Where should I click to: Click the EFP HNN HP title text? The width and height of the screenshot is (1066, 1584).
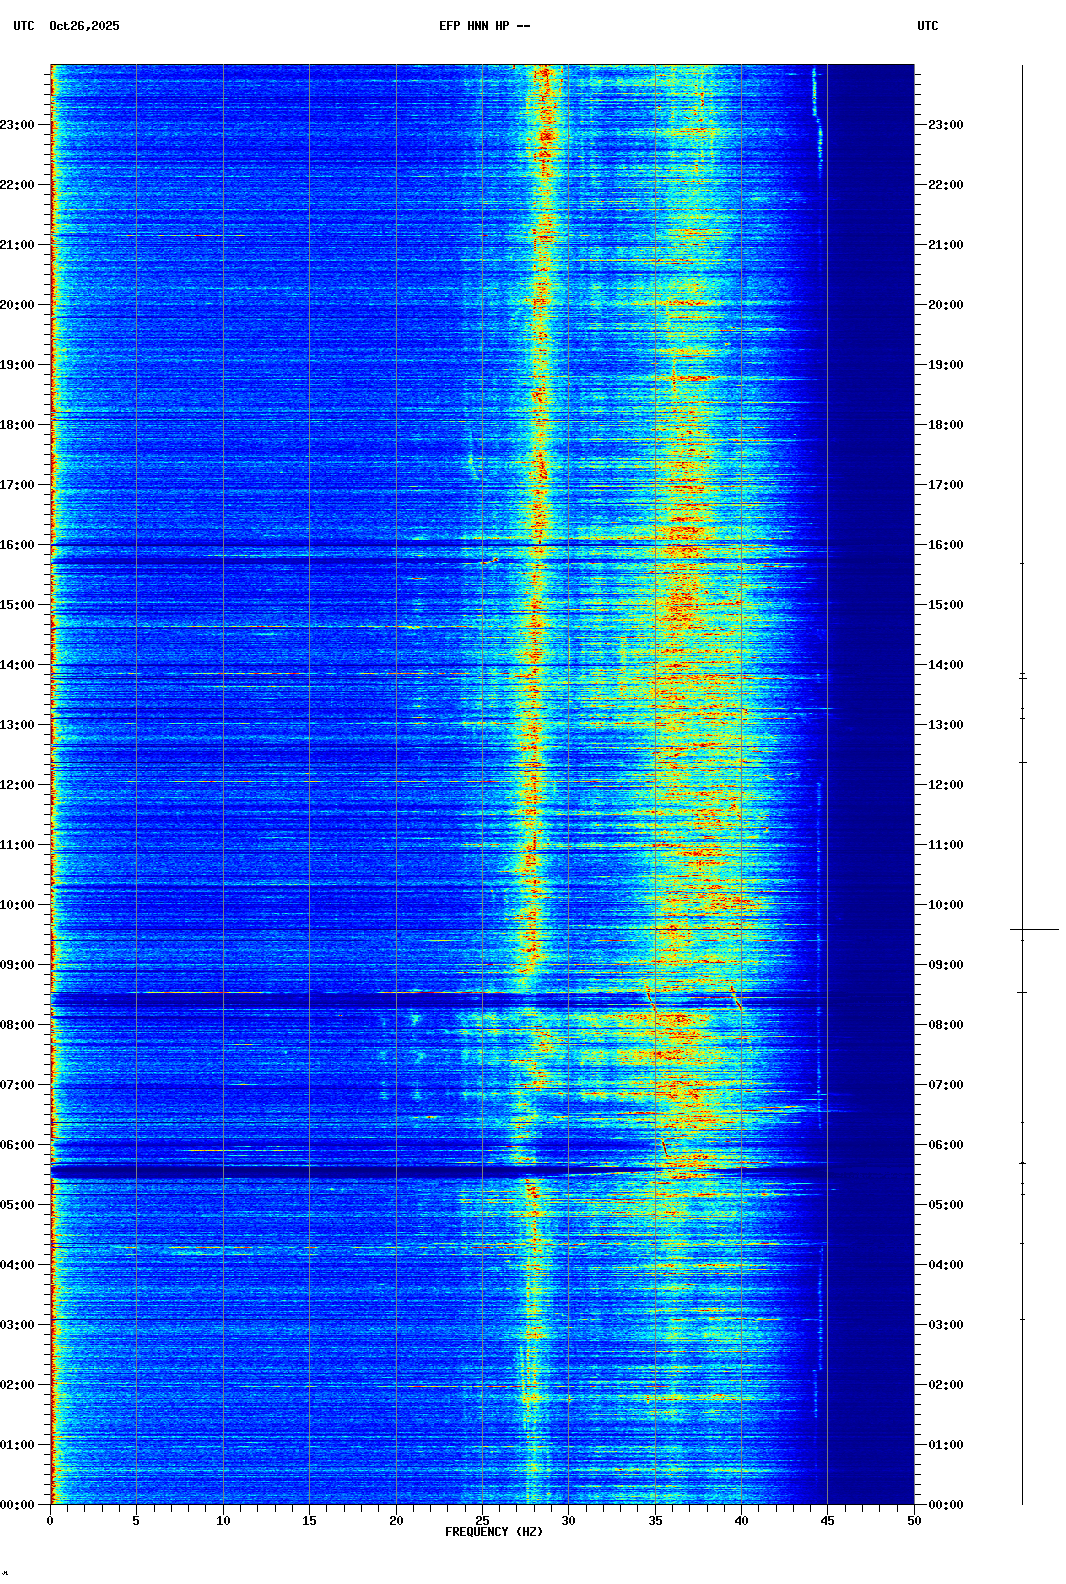(x=484, y=26)
